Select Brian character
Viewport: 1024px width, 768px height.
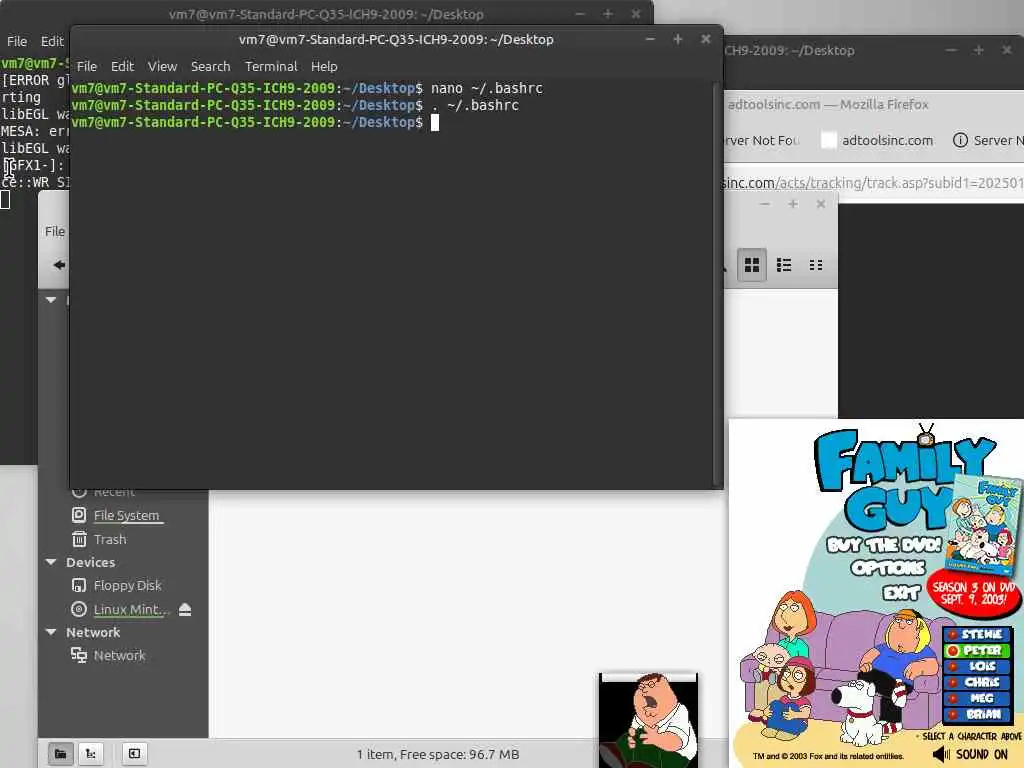978,714
